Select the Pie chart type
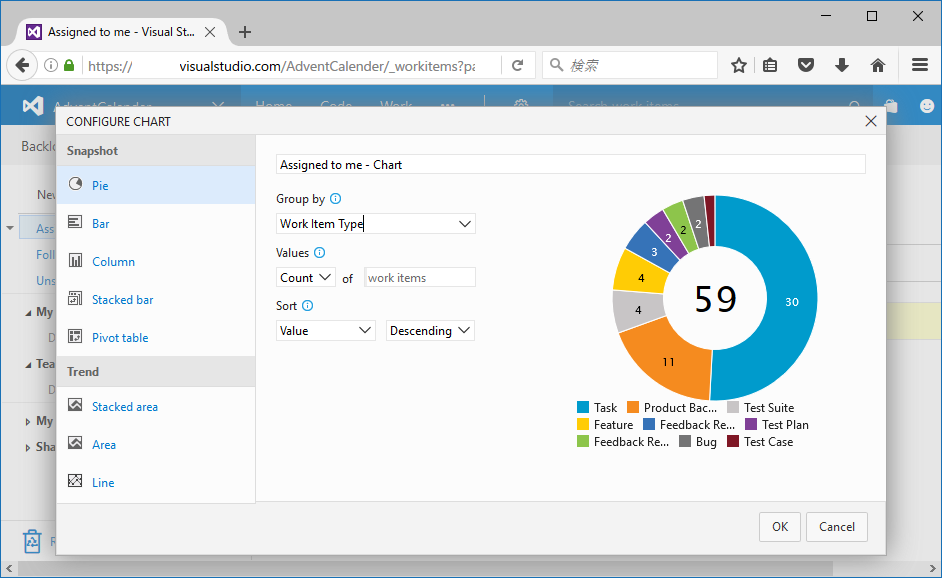 pos(156,185)
